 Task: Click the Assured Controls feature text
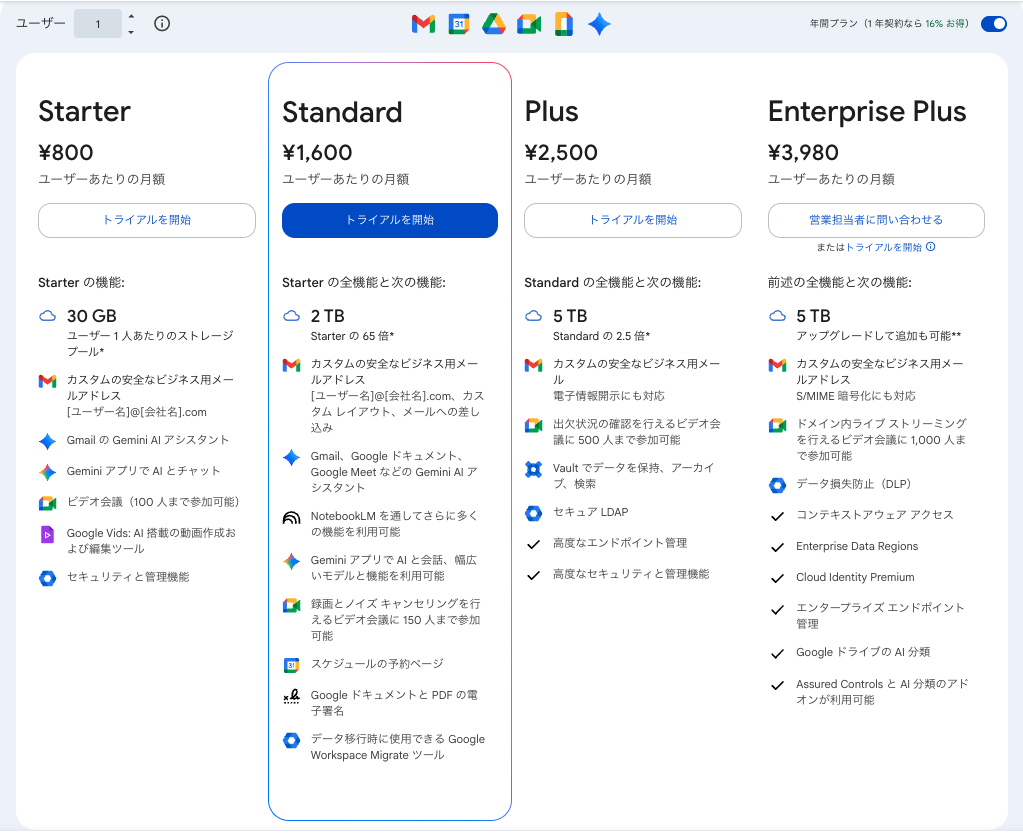(882, 691)
